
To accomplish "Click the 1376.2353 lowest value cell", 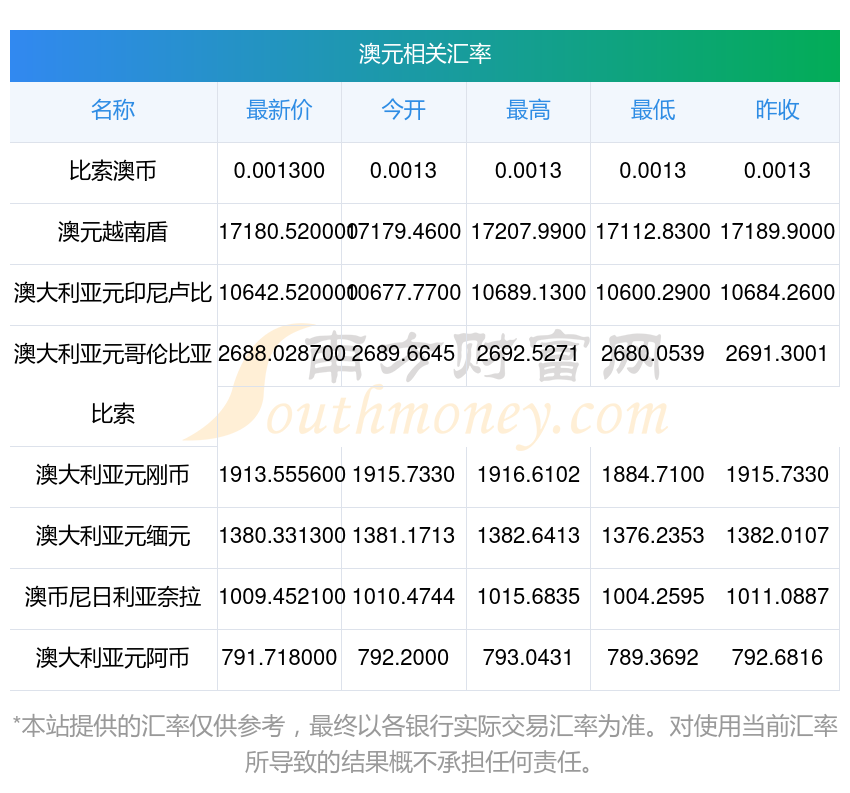I will coord(653,536).
